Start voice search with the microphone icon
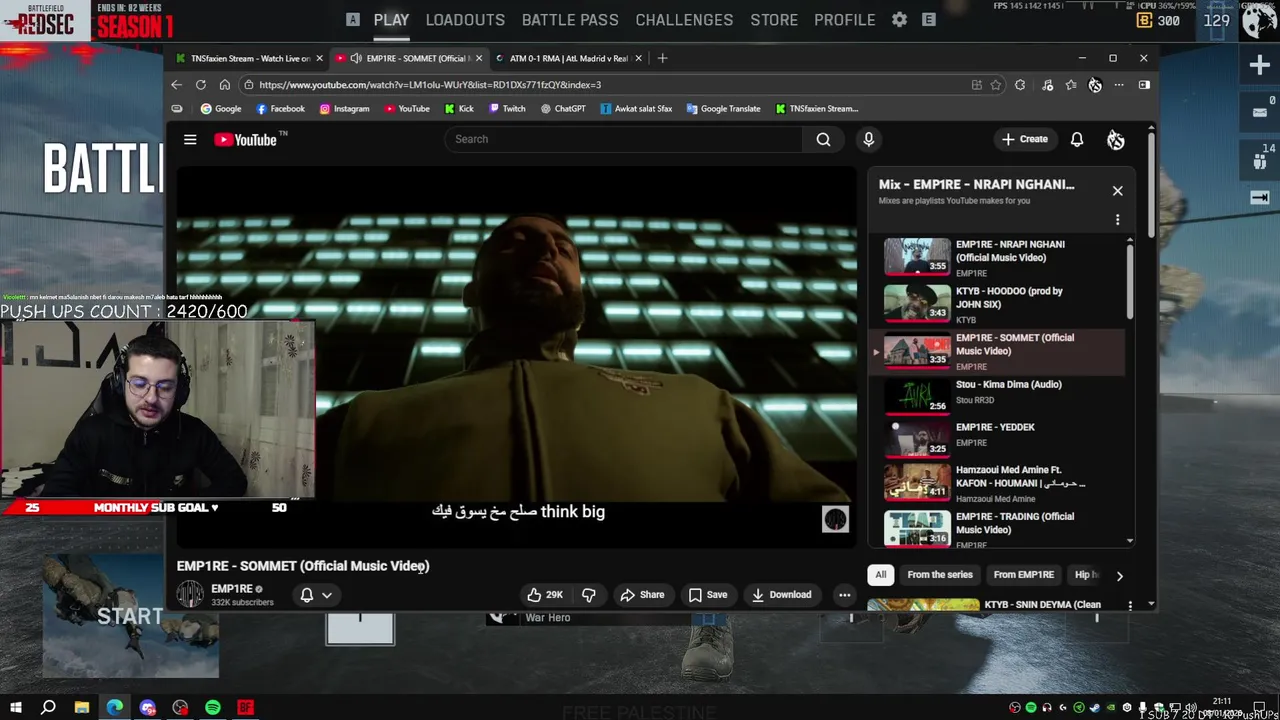 click(868, 139)
